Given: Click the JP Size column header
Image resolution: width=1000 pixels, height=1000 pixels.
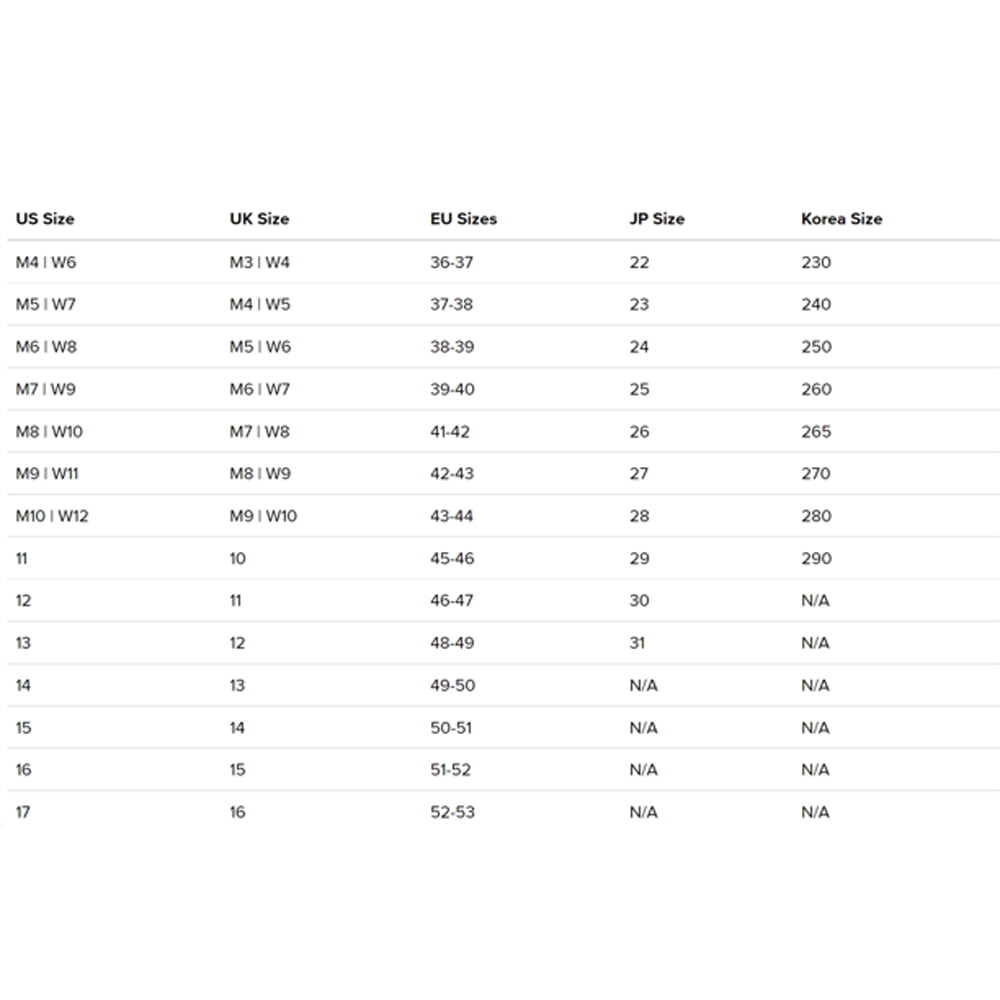Looking at the screenshot, I should [x=657, y=219].
